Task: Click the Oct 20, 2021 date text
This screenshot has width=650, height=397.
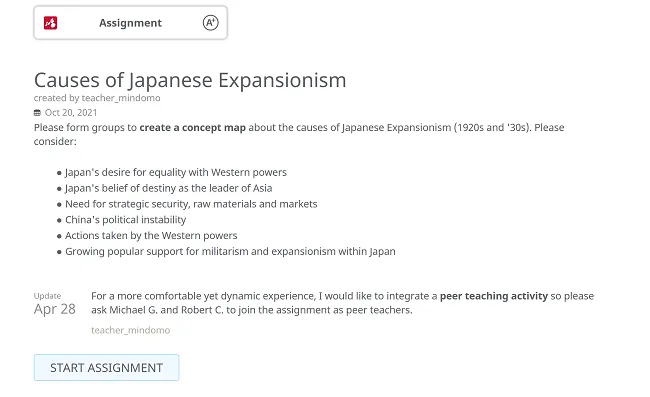Action: 71,113
